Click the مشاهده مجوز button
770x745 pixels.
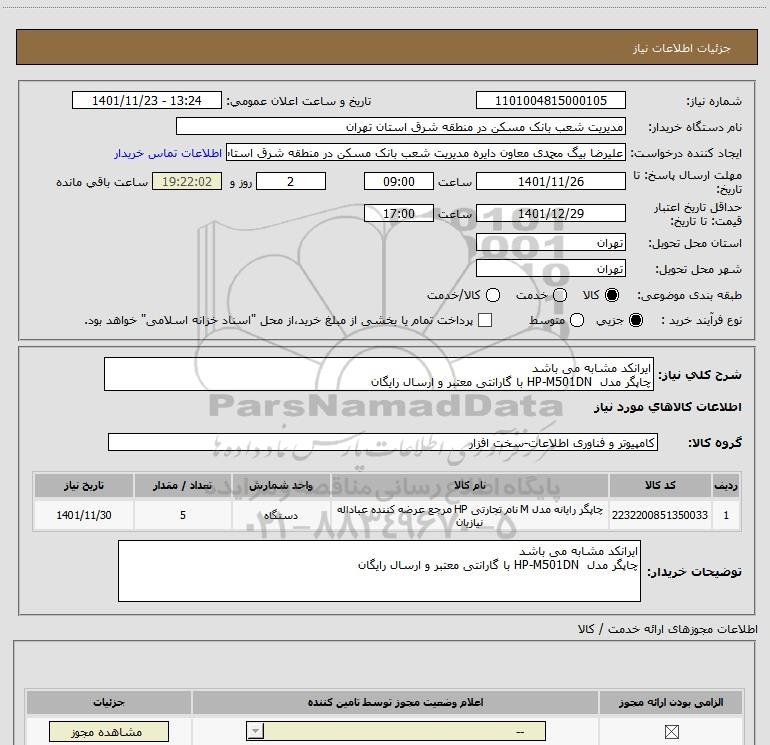click(x=109, y=732)
